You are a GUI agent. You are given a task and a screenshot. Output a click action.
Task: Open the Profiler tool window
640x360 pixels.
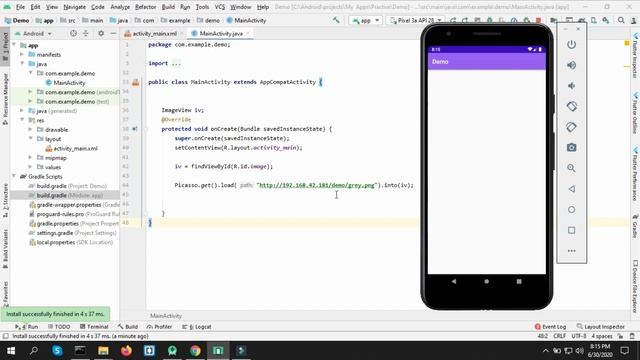pos(159,327)
